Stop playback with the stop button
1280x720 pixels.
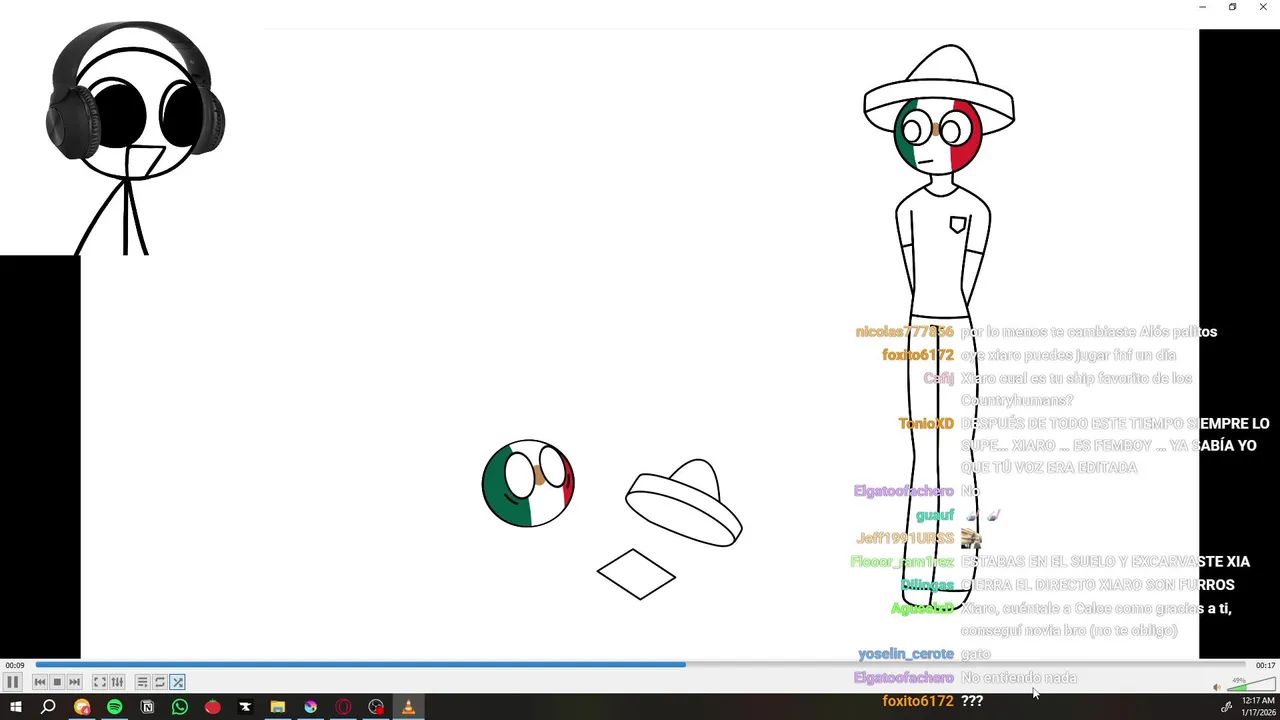click(x=57, y=682)
